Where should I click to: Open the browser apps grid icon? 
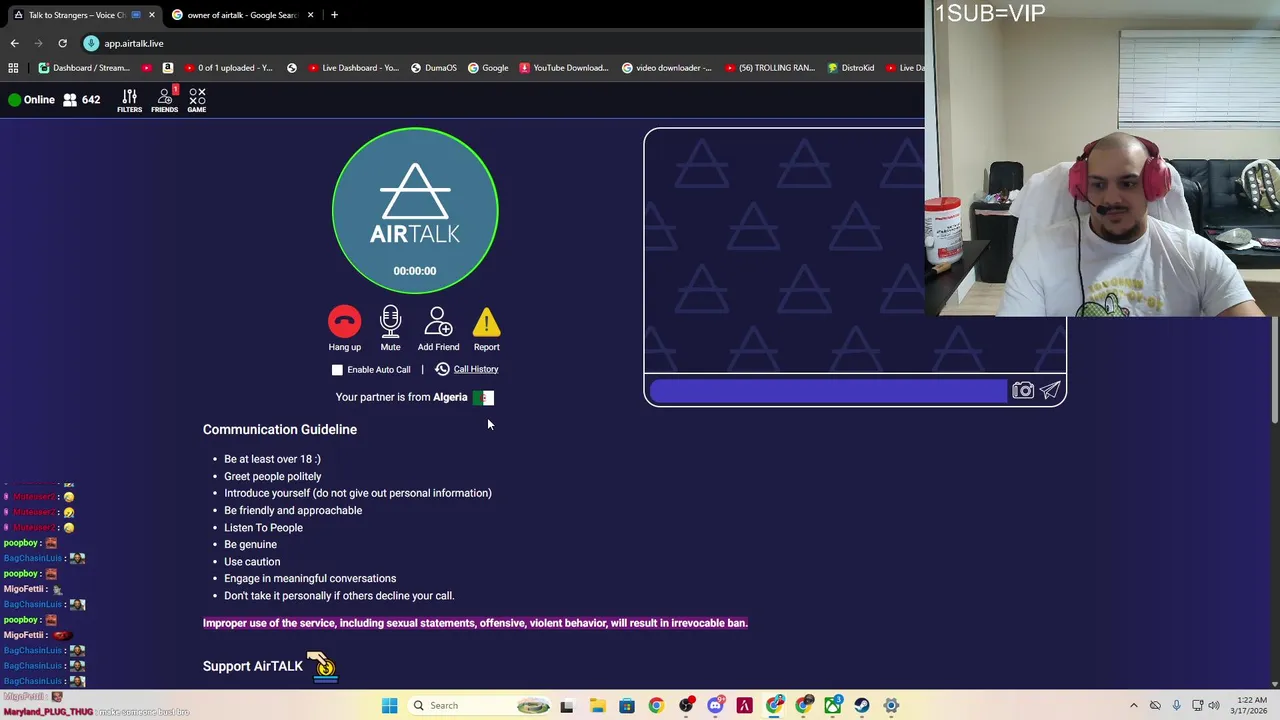click(x=13, y=68)
